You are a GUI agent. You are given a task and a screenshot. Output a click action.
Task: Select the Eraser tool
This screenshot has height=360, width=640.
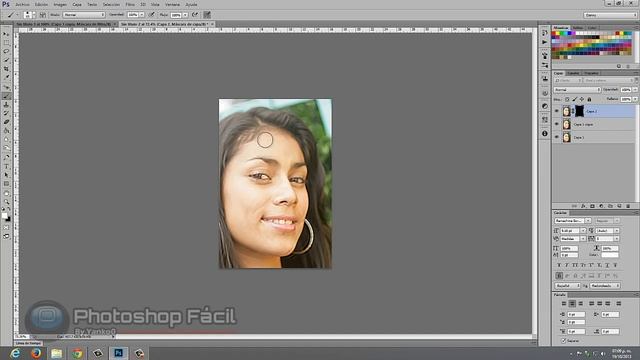tap(6, 122)
